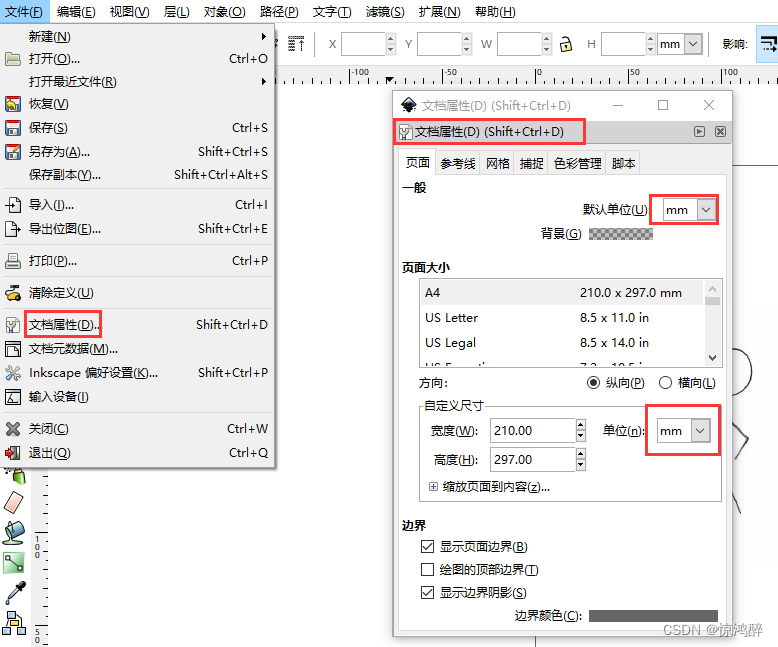
Task: Increase the page Width value
Action: pyautogui.click(x=581, y=425)
